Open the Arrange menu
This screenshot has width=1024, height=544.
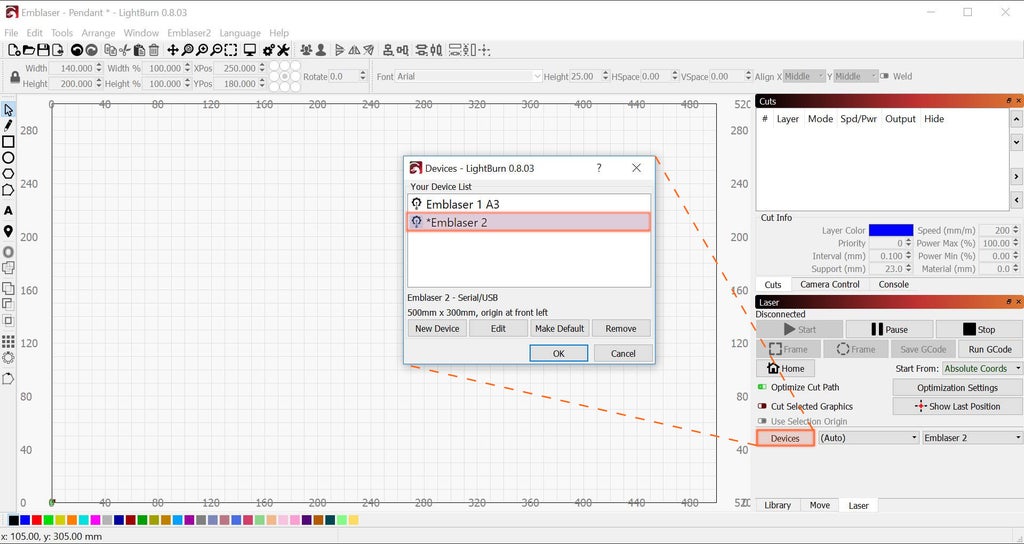point(98,33)
